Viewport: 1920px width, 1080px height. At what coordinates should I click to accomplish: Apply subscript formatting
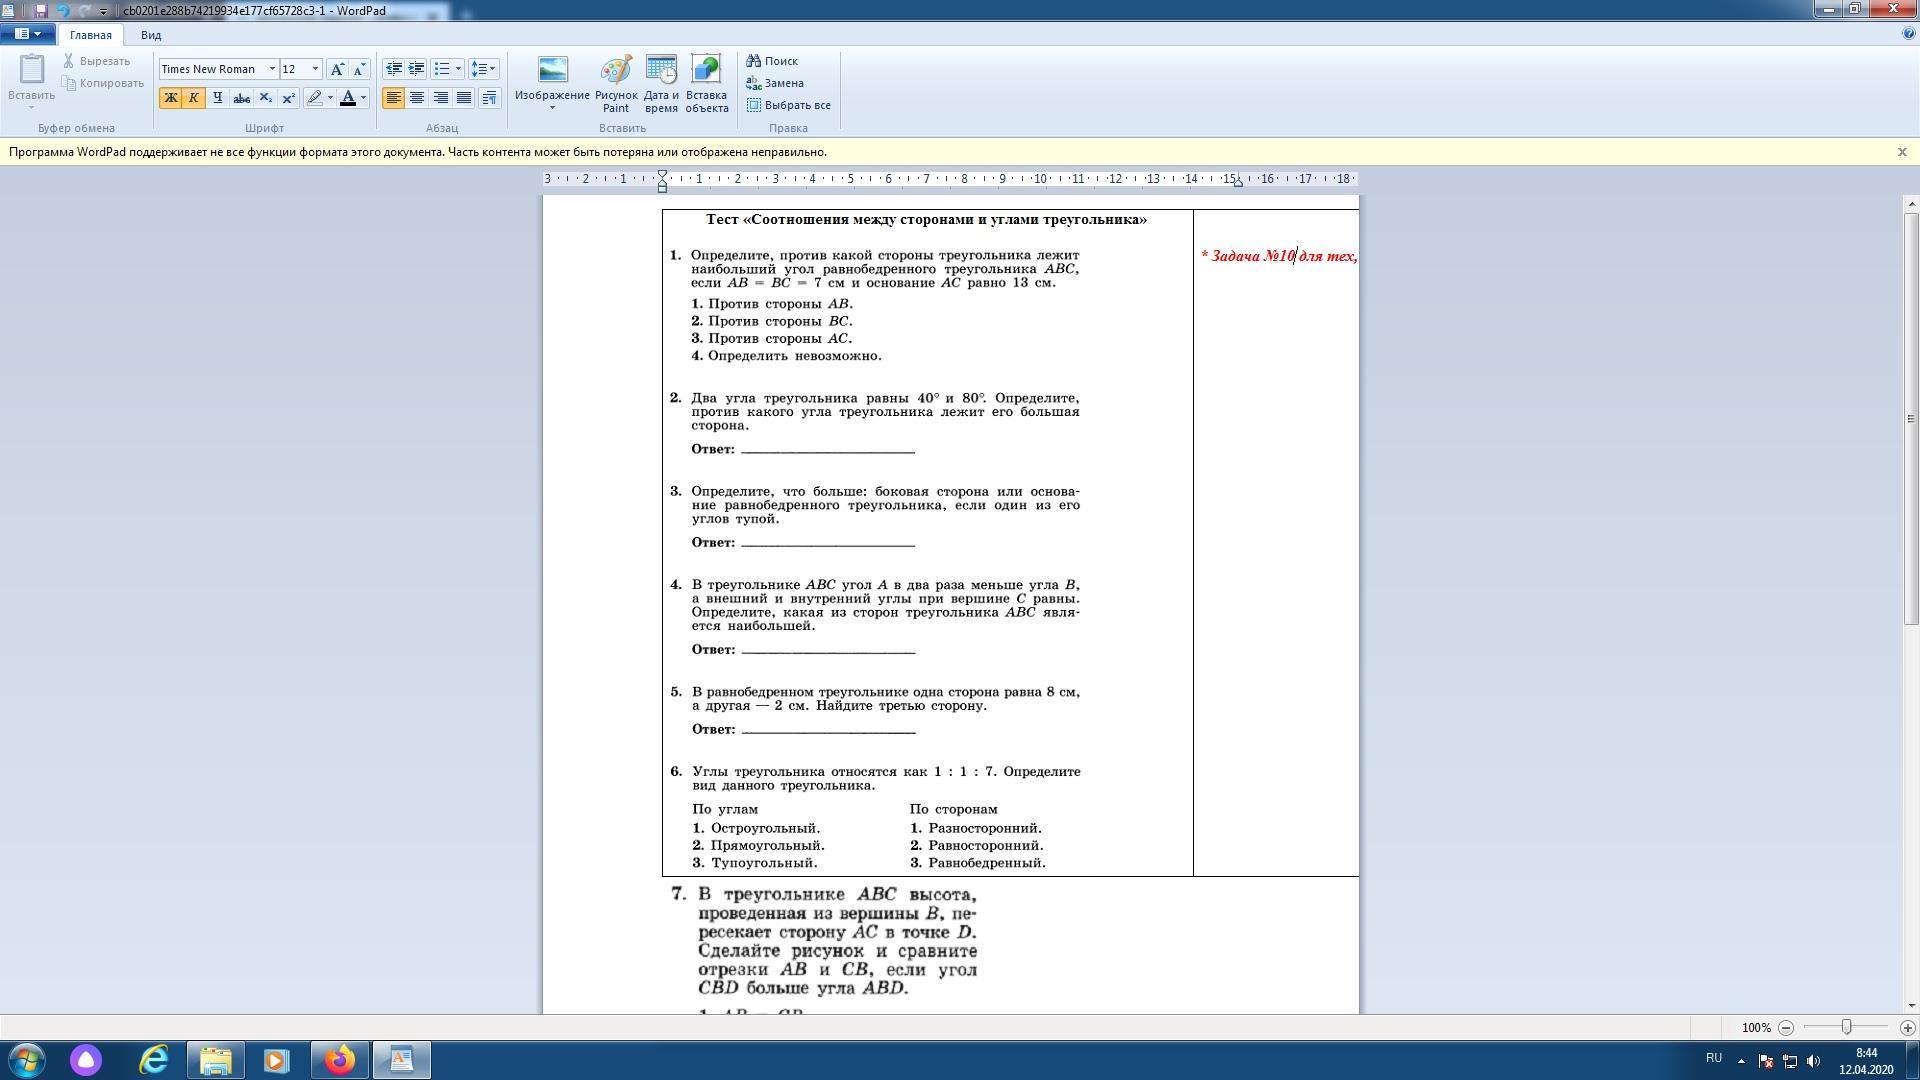point(265,98)
